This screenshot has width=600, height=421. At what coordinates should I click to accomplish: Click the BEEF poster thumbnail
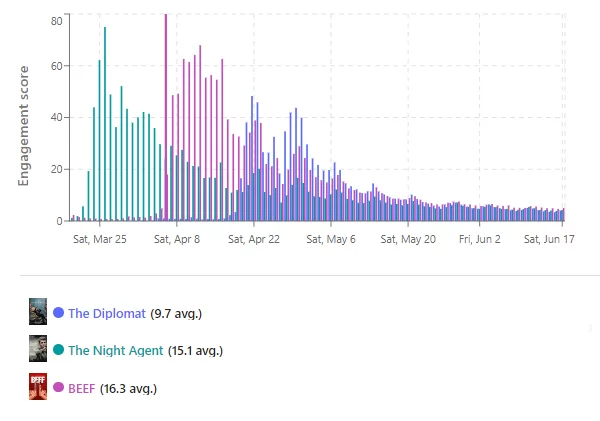tap(38, 387)
